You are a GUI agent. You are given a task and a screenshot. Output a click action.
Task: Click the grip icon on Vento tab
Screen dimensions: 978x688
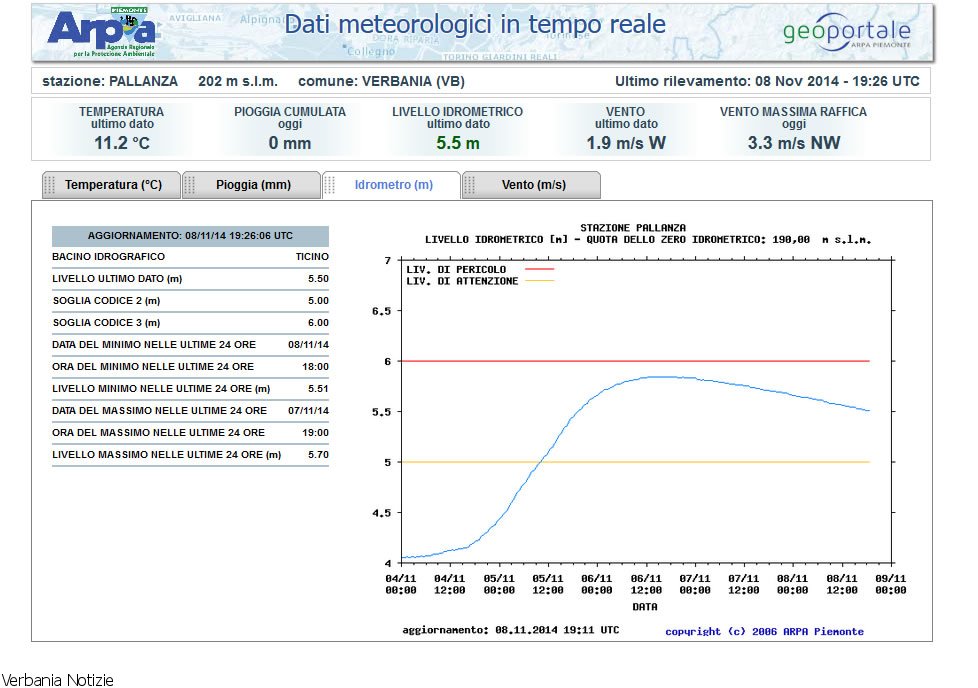tap(471, 185)
